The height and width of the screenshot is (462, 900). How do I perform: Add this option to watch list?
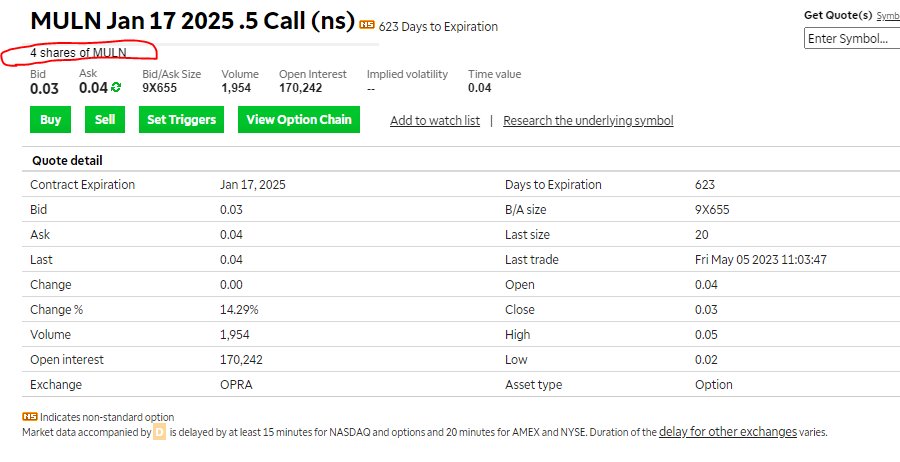click(435, 121)
